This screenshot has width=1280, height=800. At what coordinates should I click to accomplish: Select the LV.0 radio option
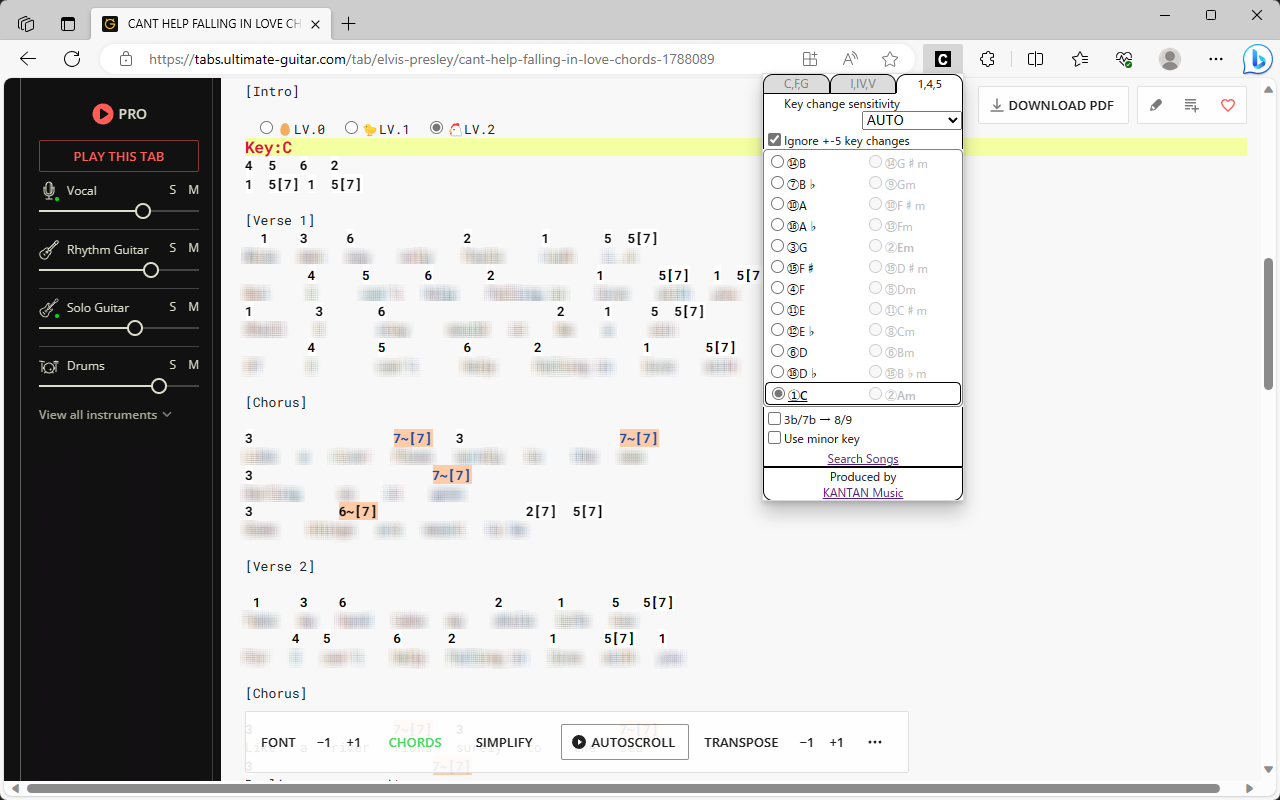[266, 128]
